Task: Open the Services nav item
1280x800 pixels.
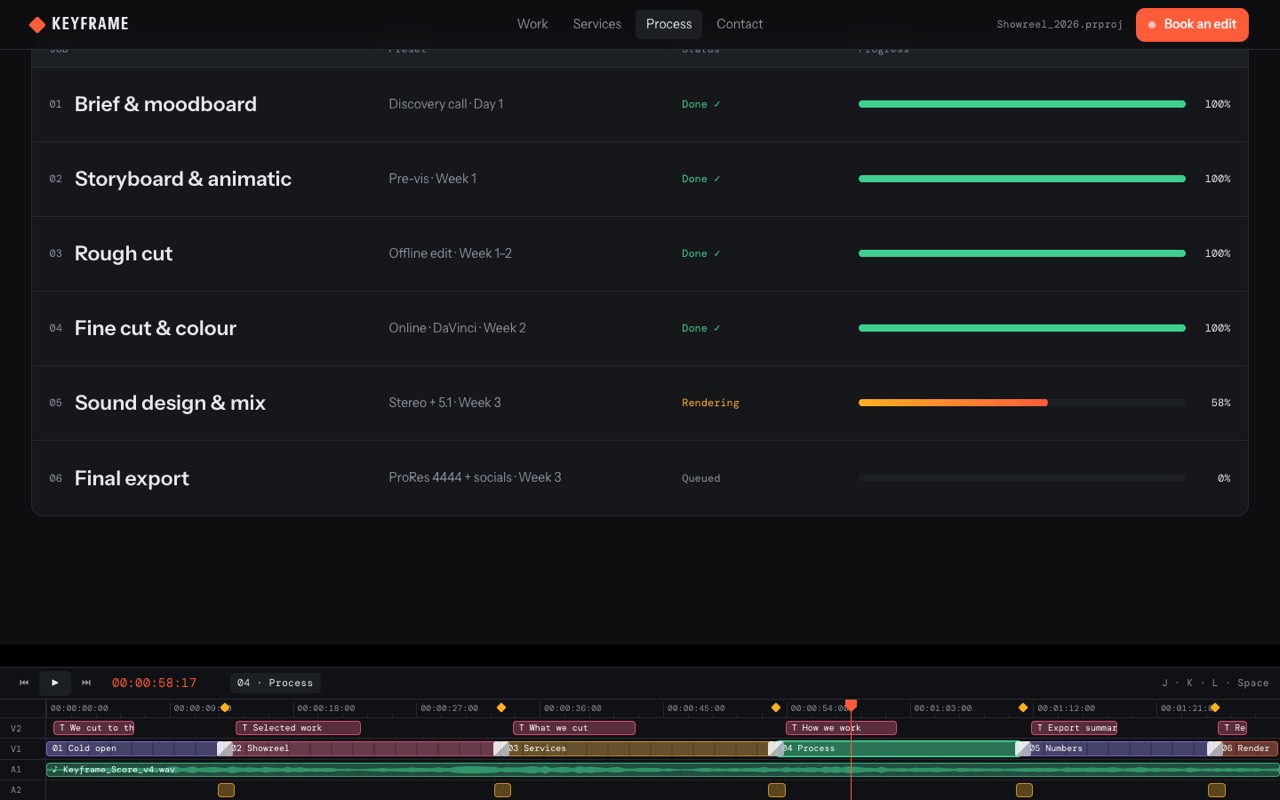Action: tap(597, 24)
